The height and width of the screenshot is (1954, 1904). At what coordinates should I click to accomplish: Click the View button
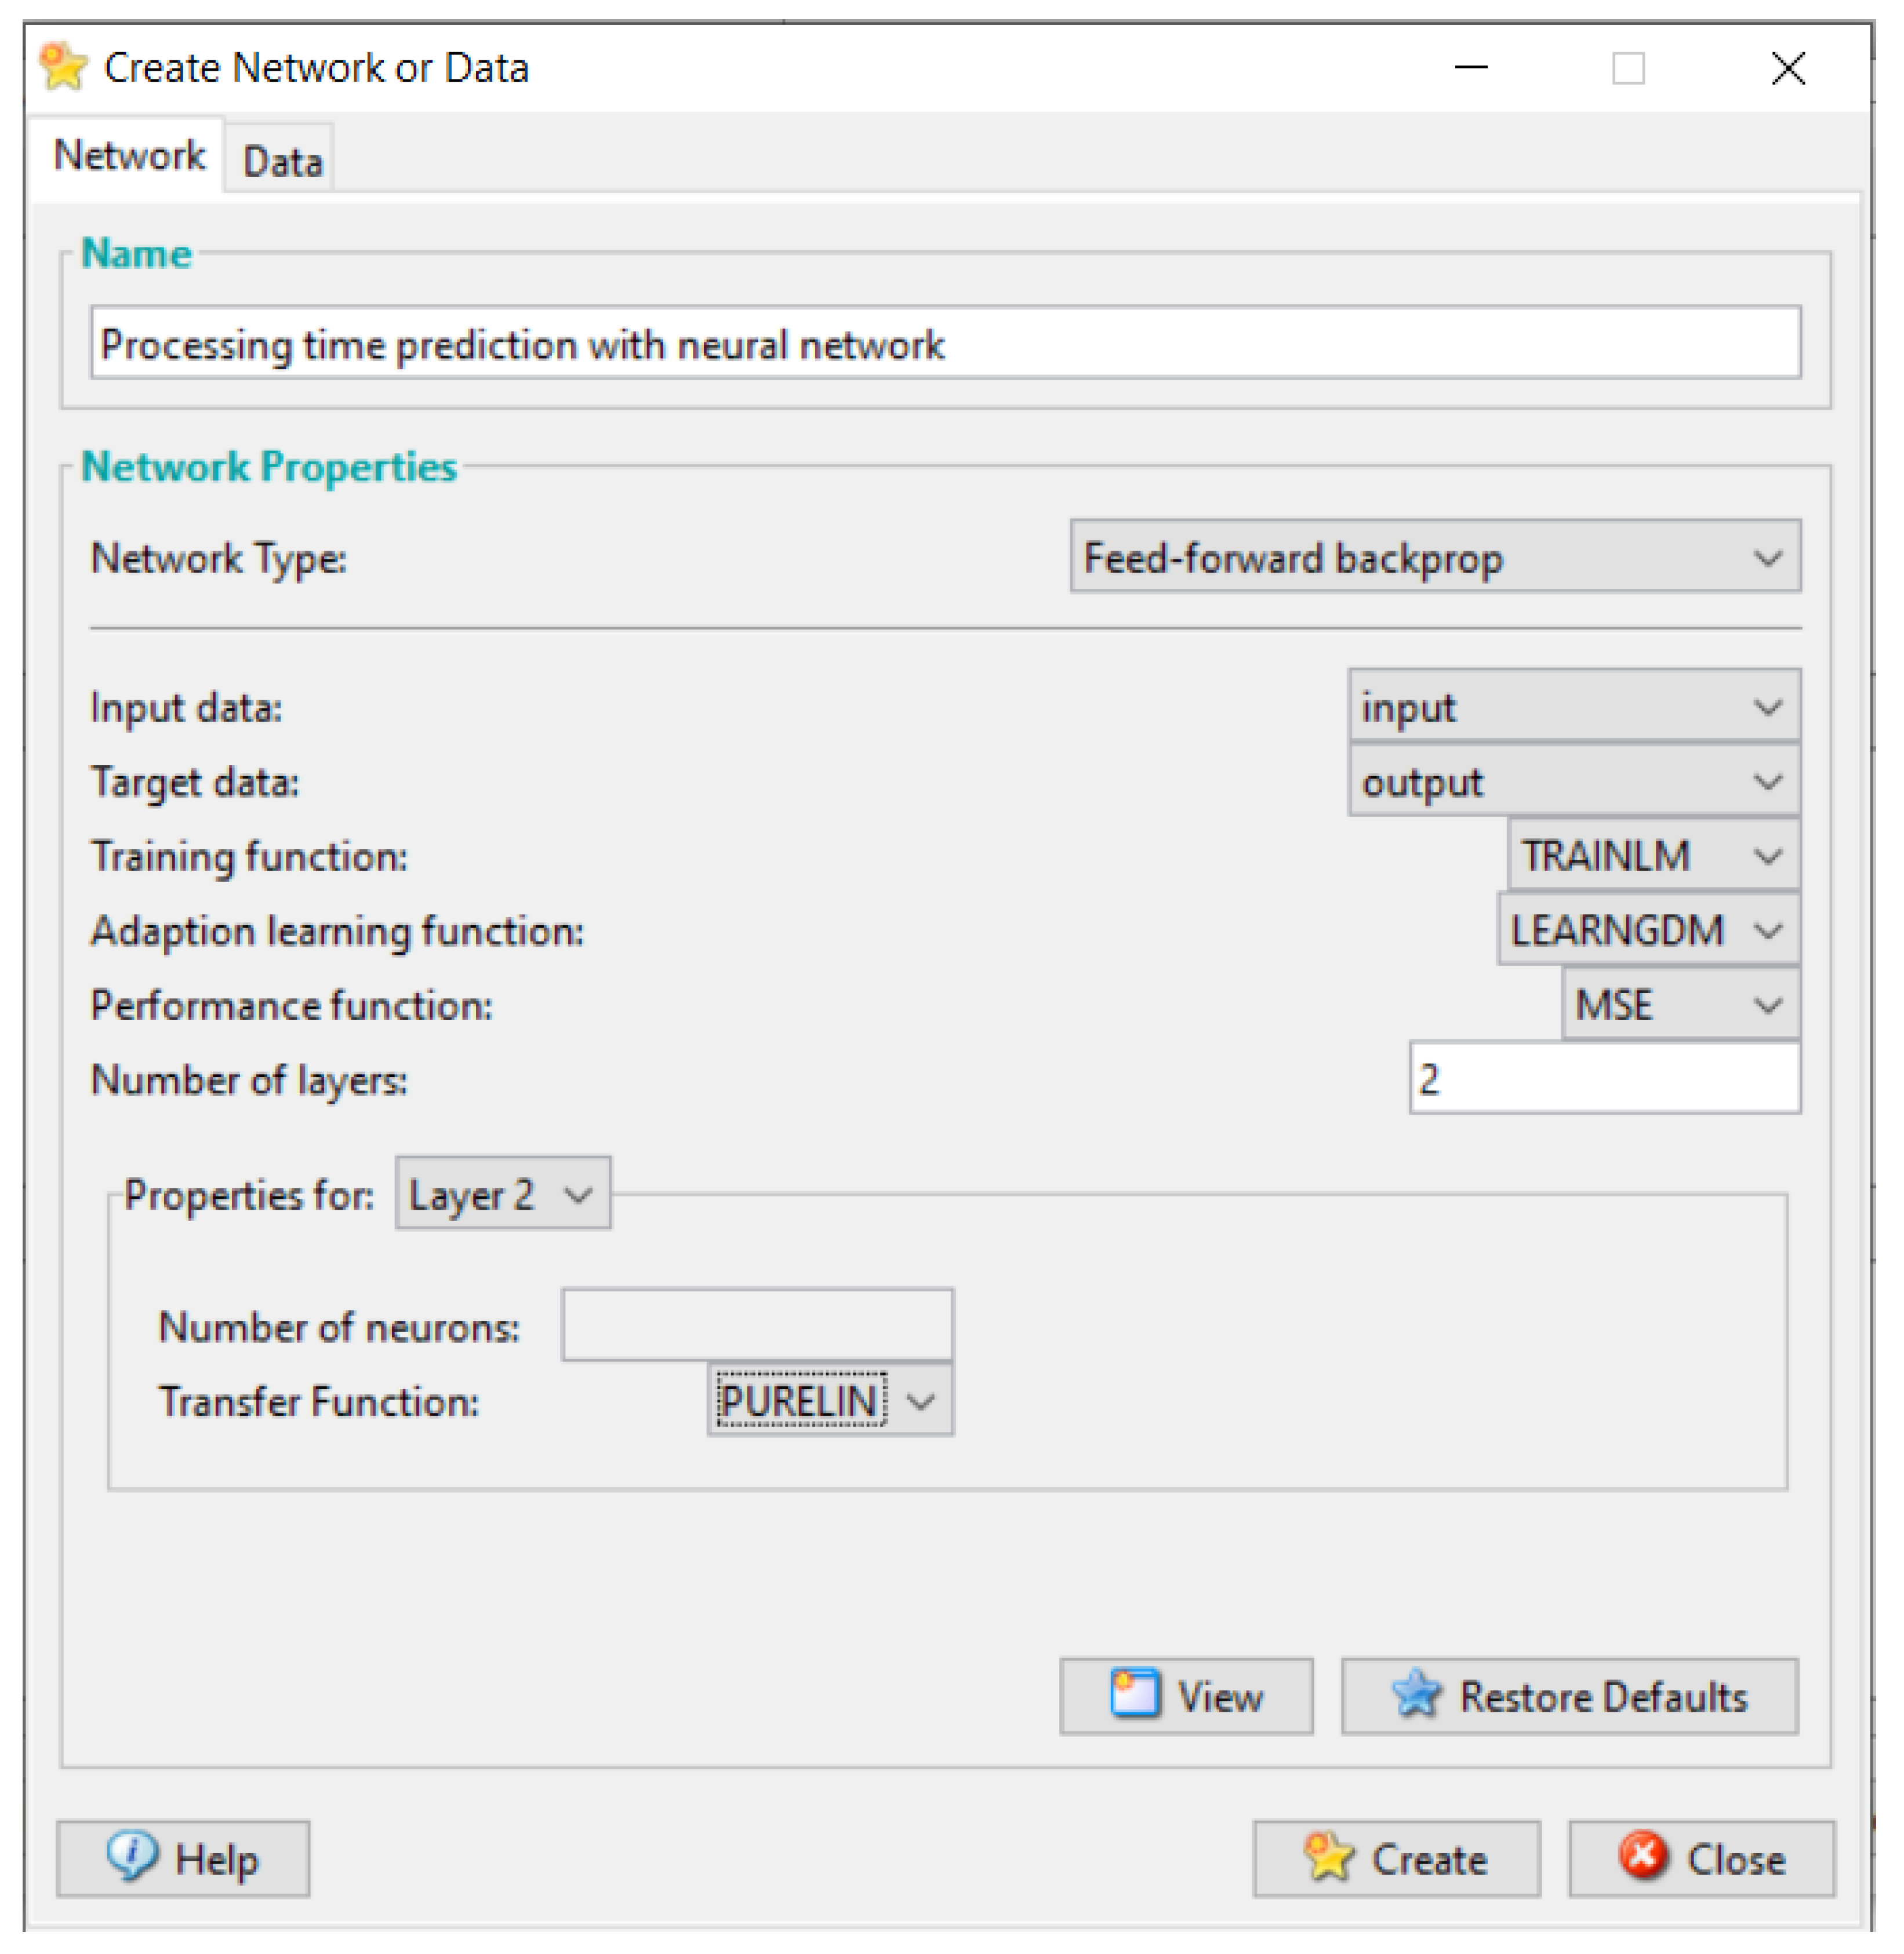[x=1186, y=1696]
